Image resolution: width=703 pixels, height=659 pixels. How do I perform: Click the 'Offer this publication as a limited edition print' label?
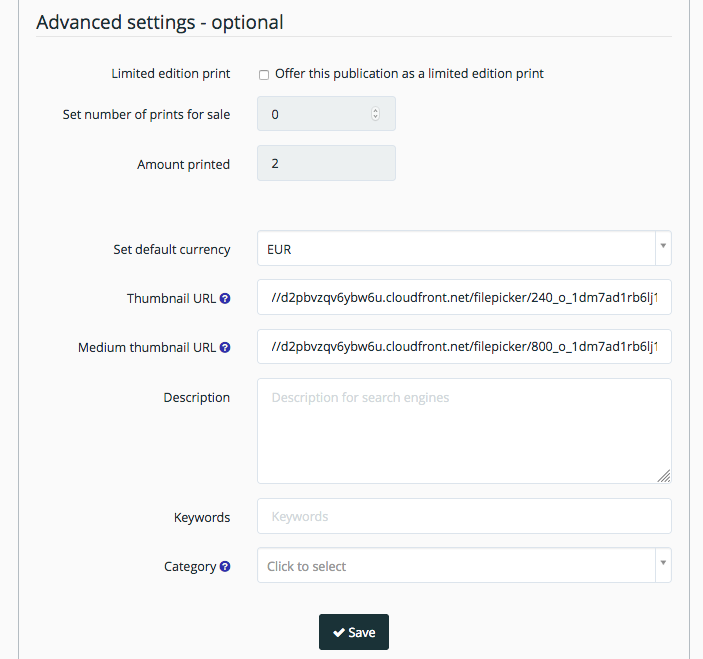(409, 74)
